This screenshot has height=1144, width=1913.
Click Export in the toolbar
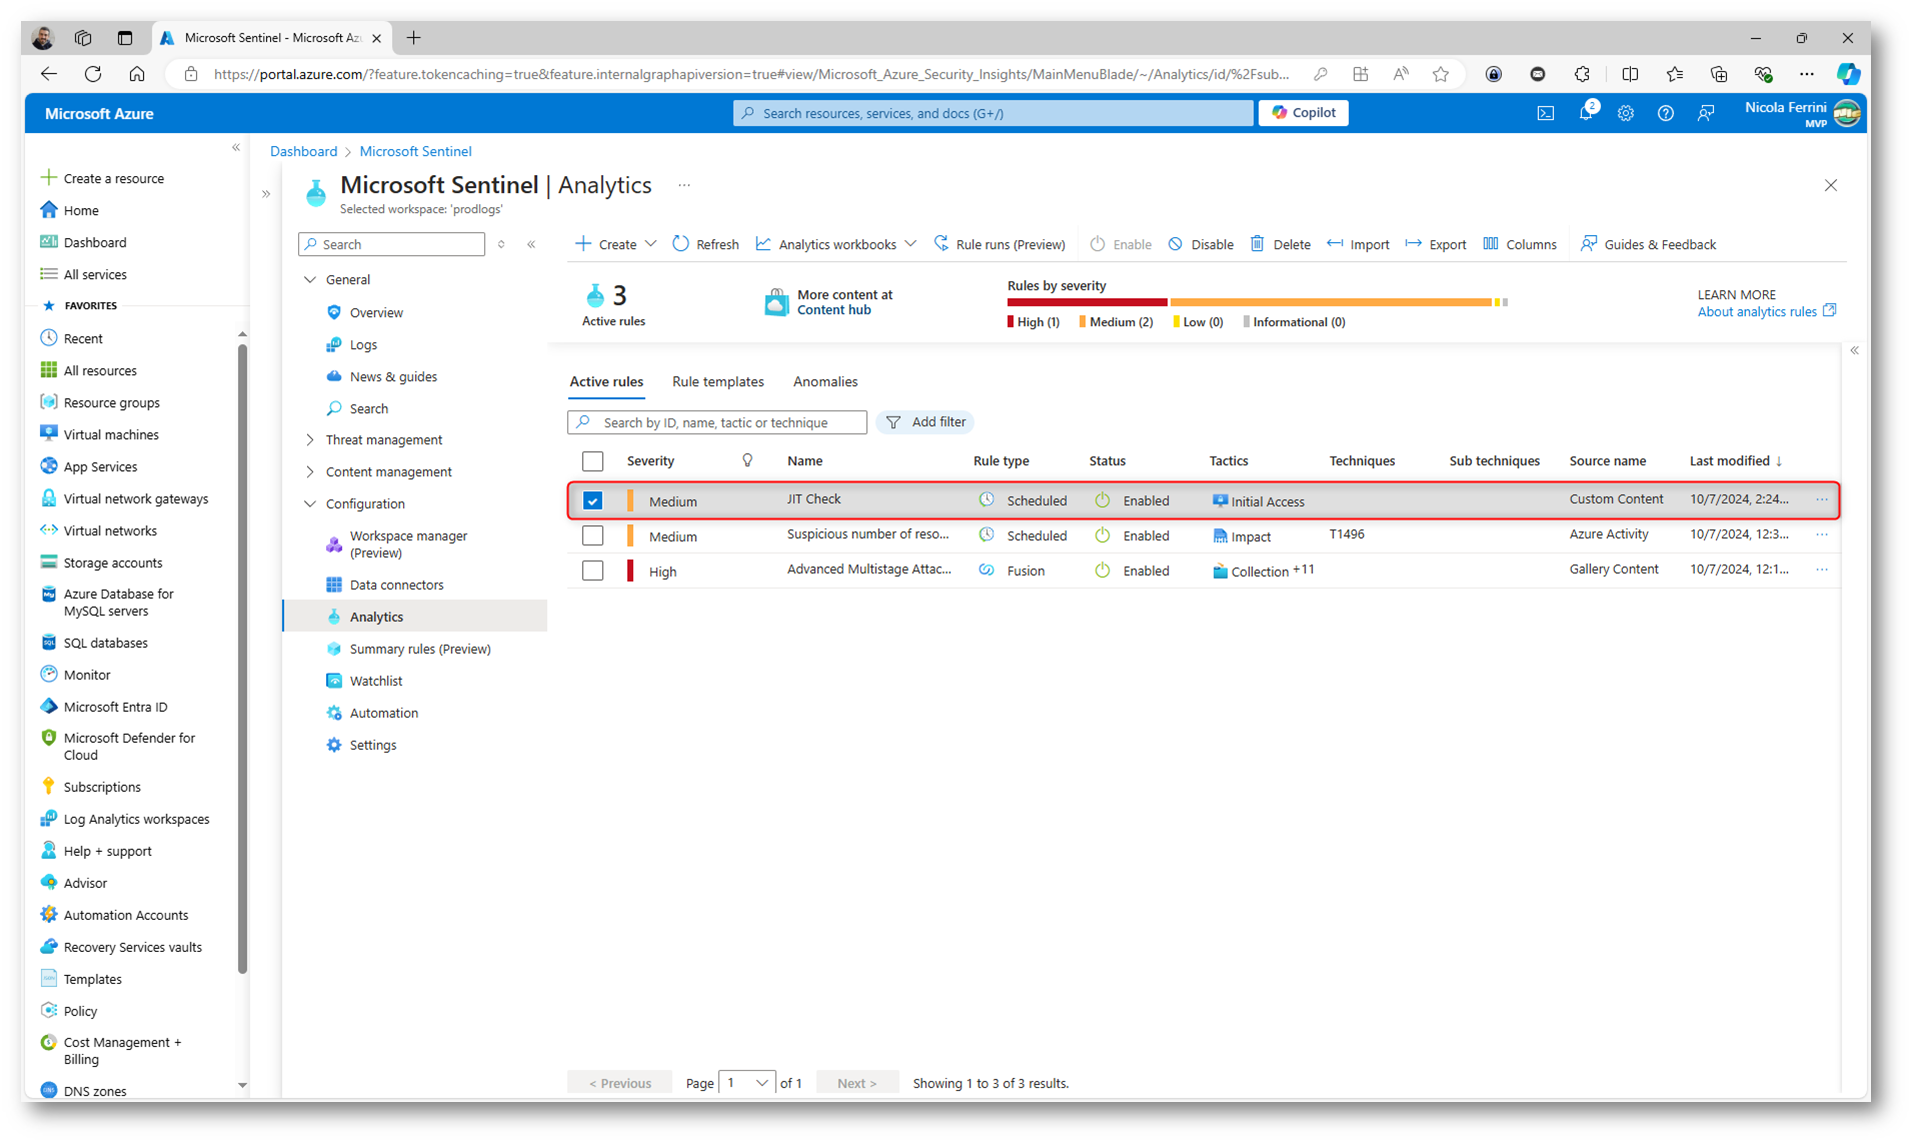click(1435, 244)
